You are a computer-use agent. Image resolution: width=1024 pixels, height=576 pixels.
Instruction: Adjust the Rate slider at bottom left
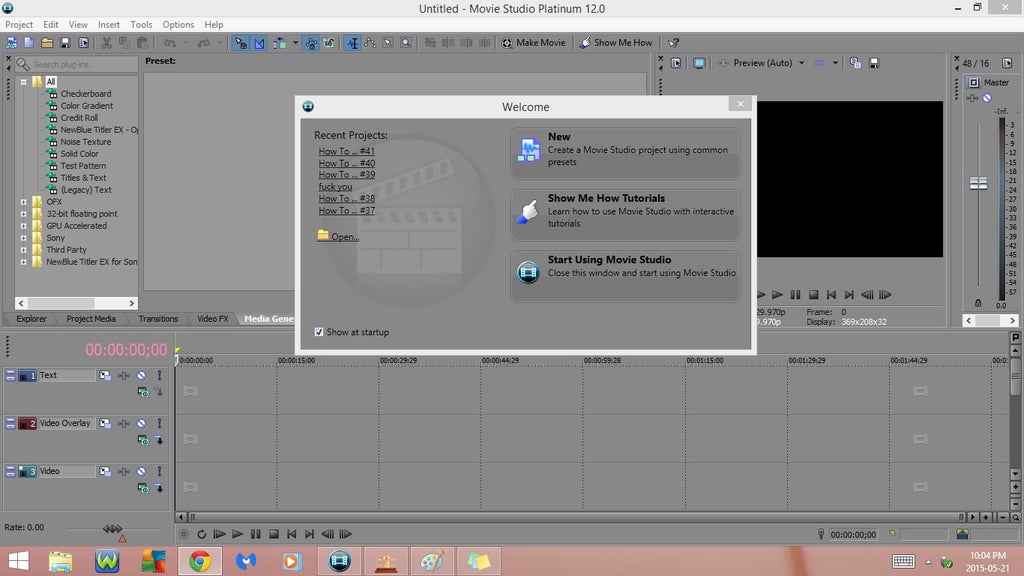click(x=112, y=528)
